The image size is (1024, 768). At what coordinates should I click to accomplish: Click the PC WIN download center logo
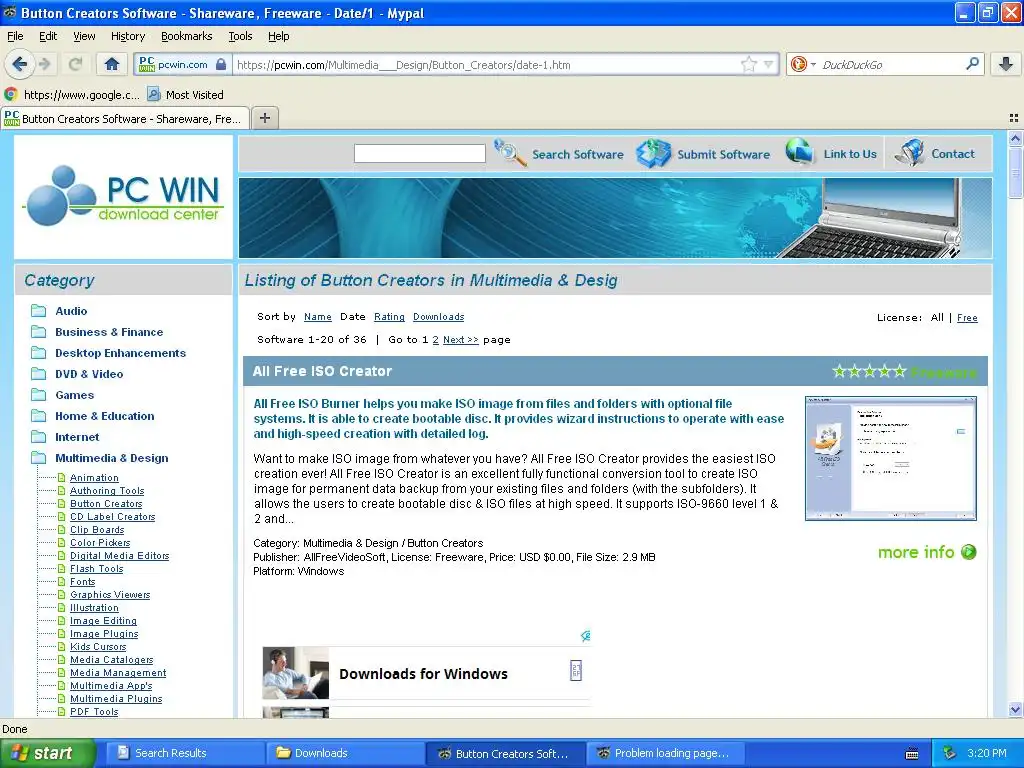click(x=124, y=196)
